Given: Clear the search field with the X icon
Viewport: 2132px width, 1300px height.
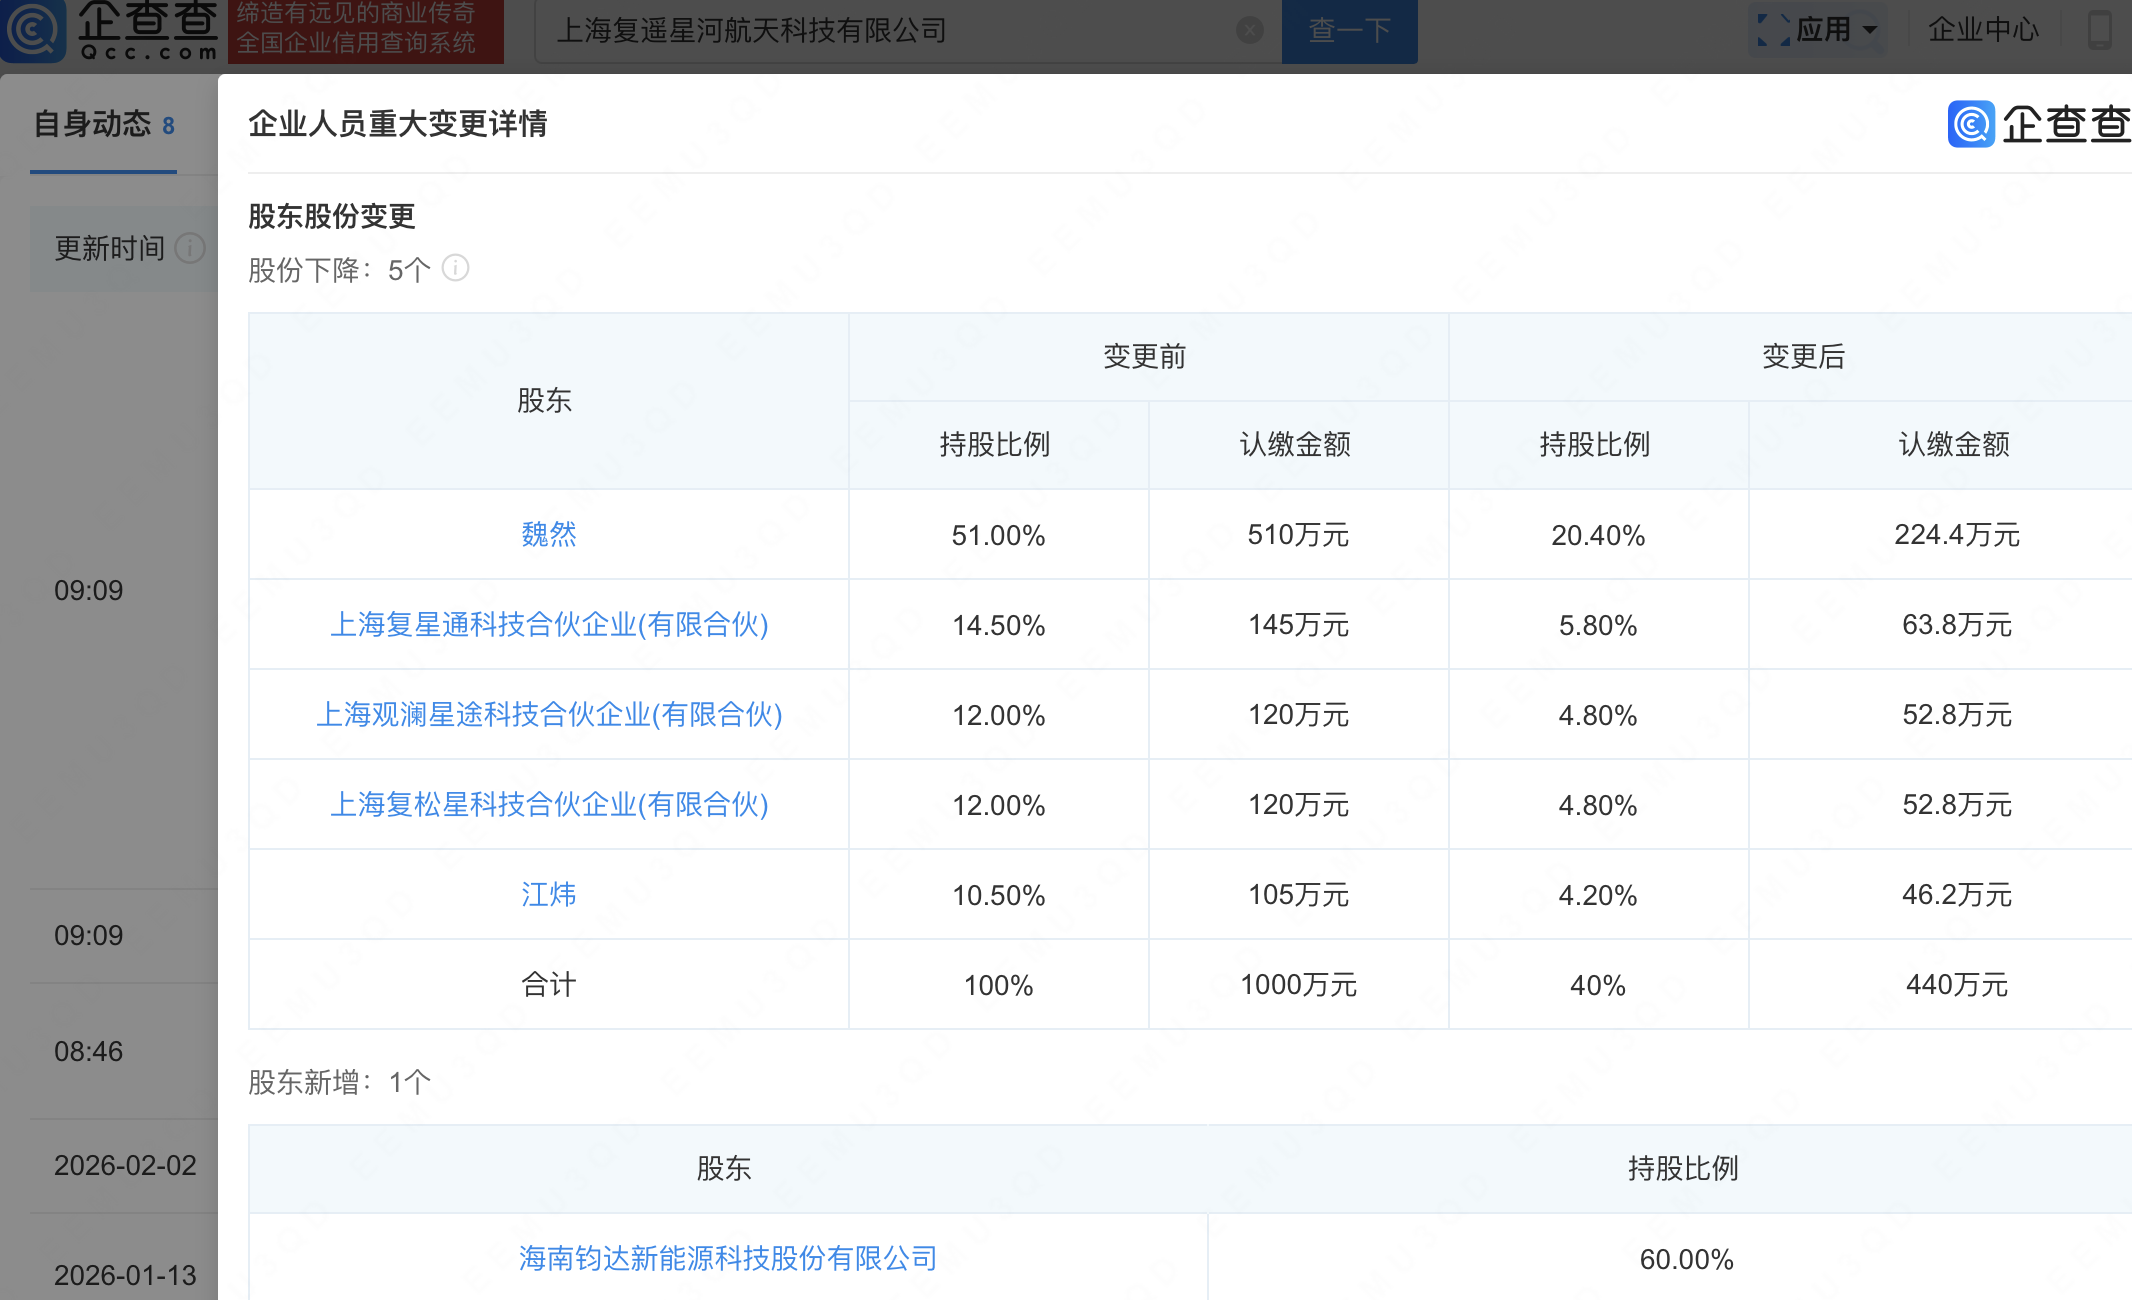Looking at the screenshot, I should tap(1249, 30).
